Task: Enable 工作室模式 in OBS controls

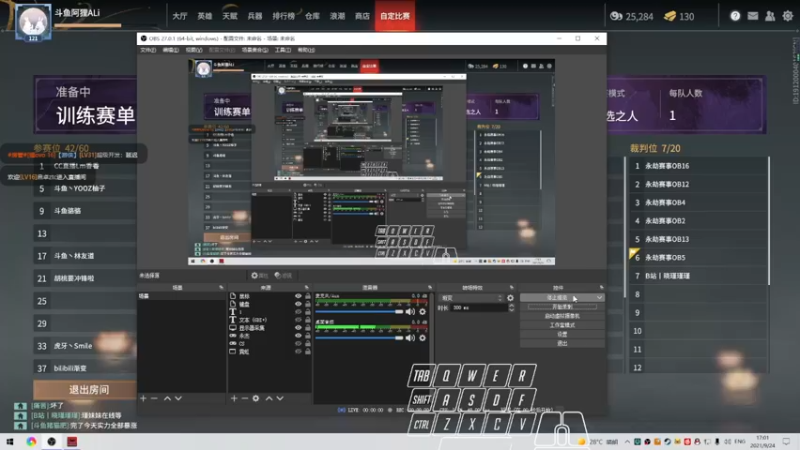Action: pyautogui.click(x=562, y=325)
